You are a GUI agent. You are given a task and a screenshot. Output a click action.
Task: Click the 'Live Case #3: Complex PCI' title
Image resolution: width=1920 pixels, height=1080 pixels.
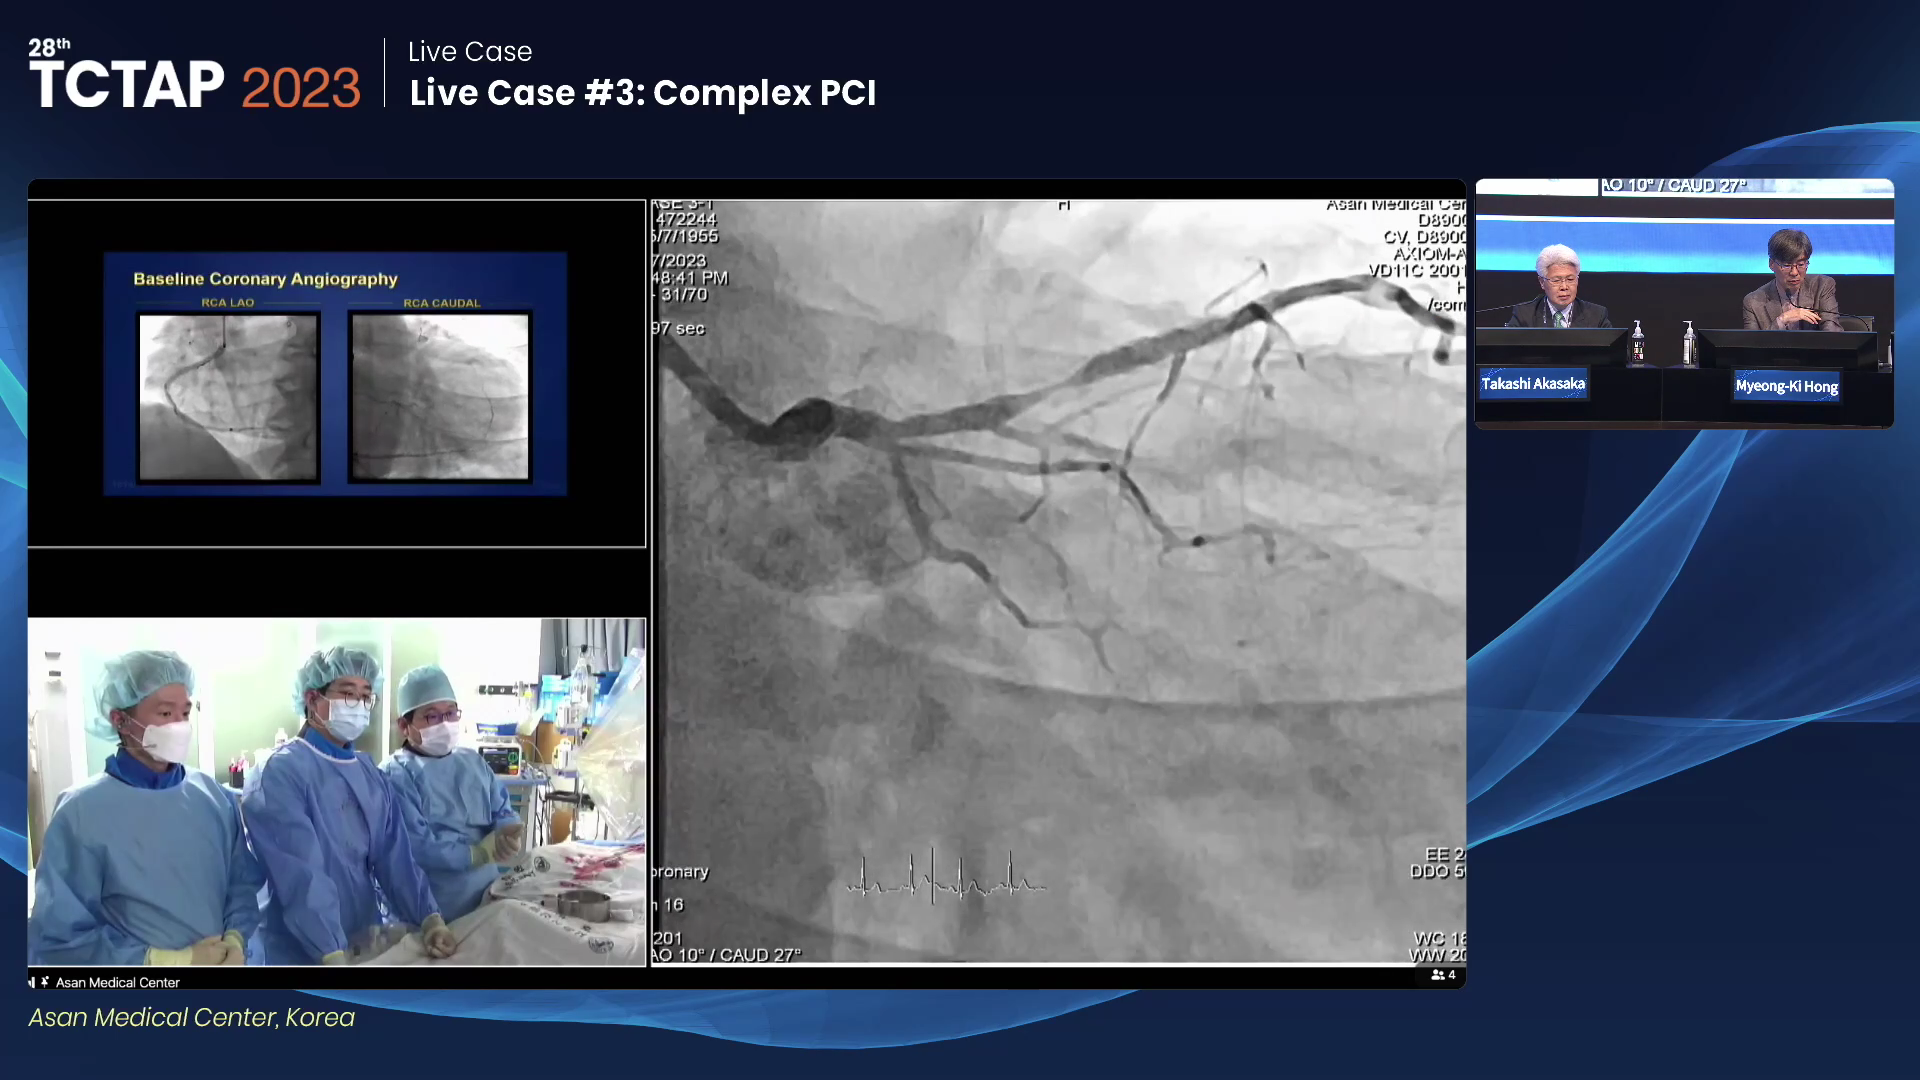tap(643, 93)
